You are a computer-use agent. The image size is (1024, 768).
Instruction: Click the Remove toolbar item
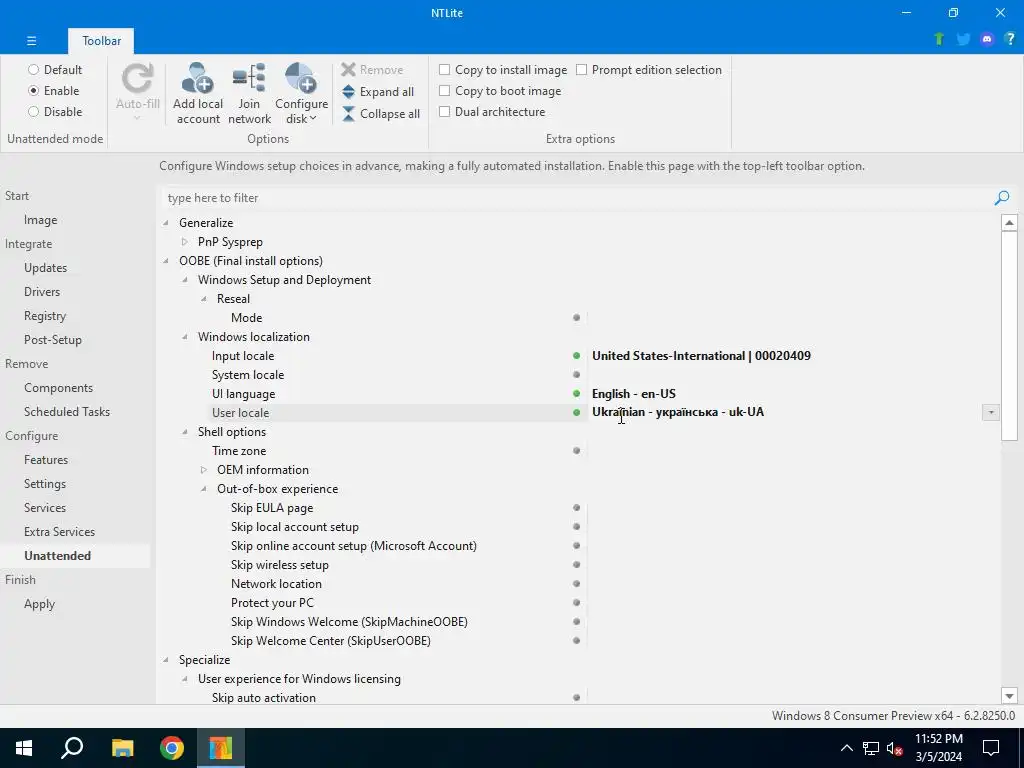click(x=372, y=69)
